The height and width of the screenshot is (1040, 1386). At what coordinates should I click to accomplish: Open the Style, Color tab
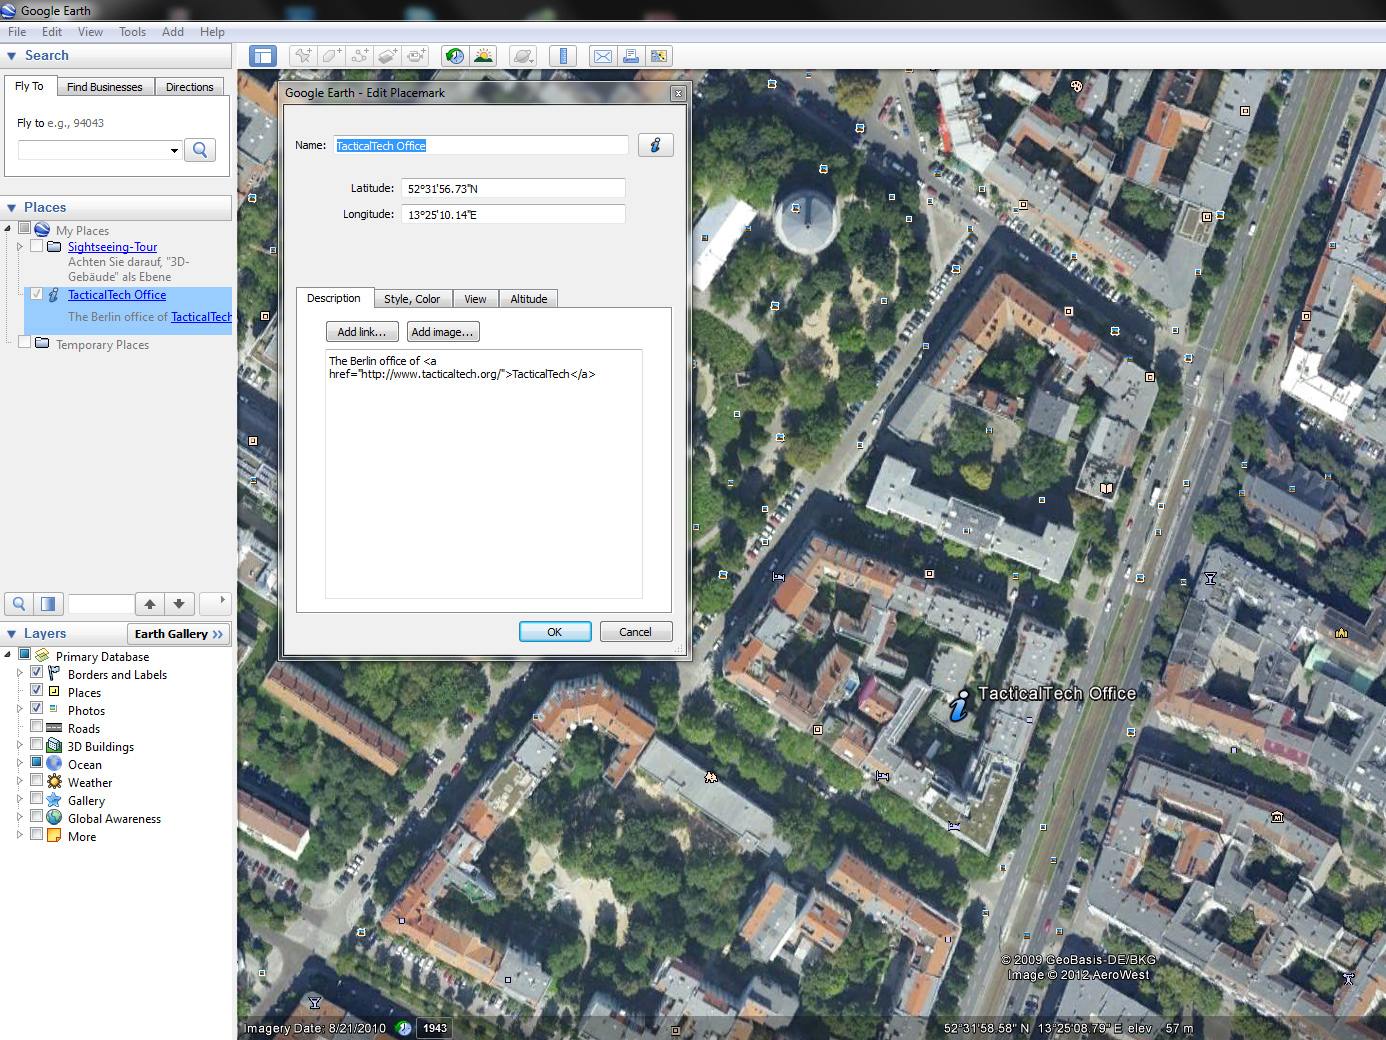412,299
